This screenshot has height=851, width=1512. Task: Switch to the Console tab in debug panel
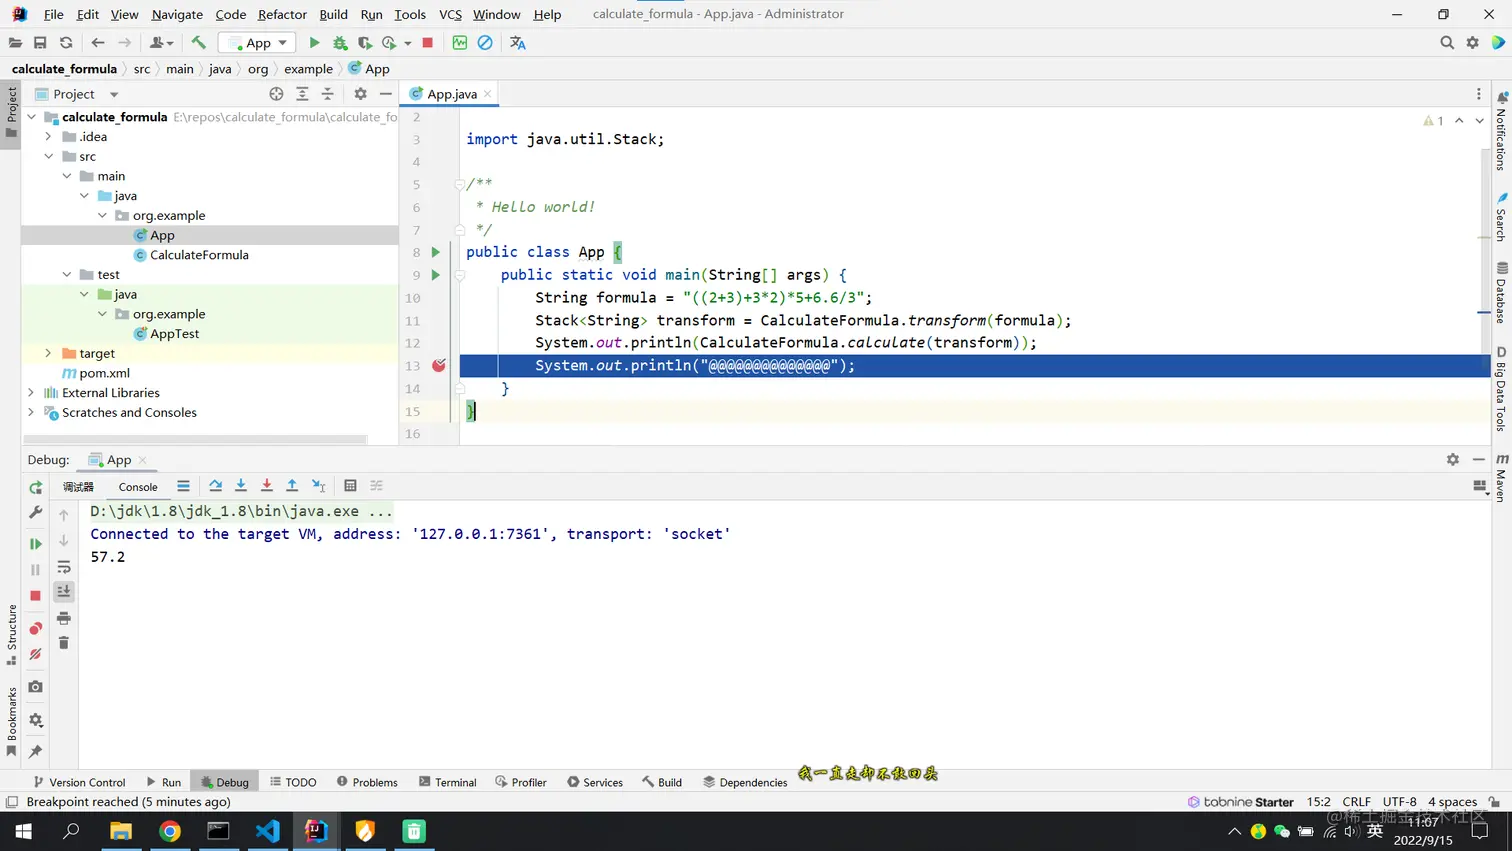[138, 487]
